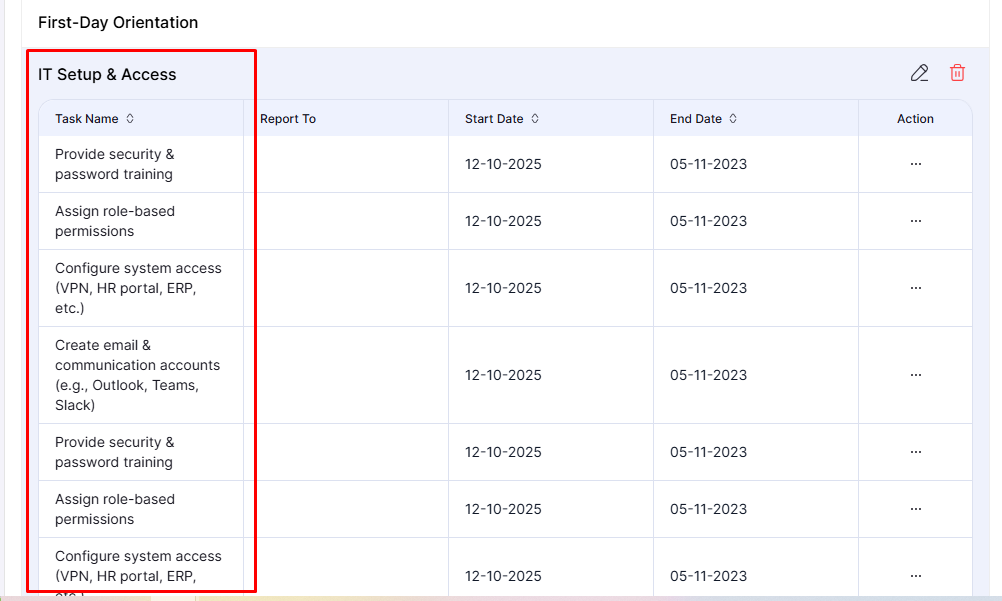Open action ellipsis for second Assign role-based permissions row
The width and height of the screenshot is (1002, 601).
[x=915, y=509]
